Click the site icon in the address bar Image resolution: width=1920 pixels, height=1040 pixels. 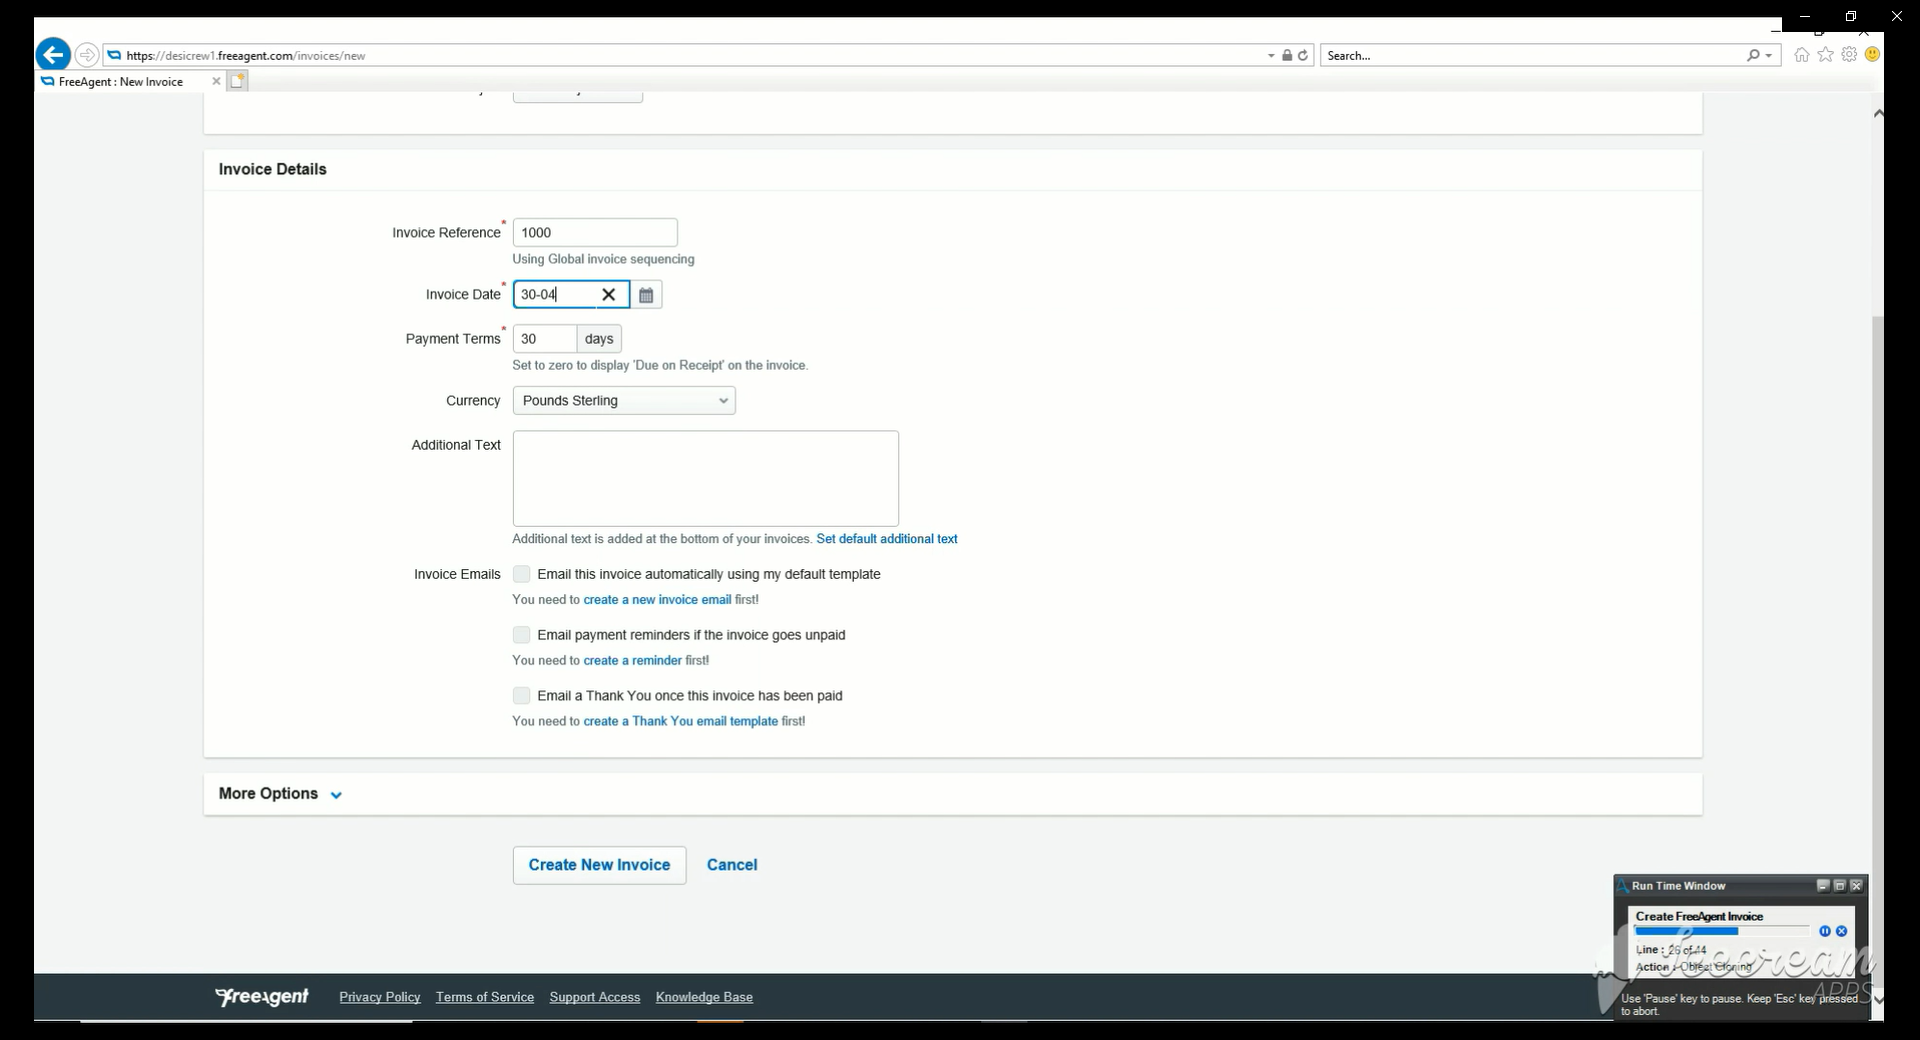click(x=114, y=56)
